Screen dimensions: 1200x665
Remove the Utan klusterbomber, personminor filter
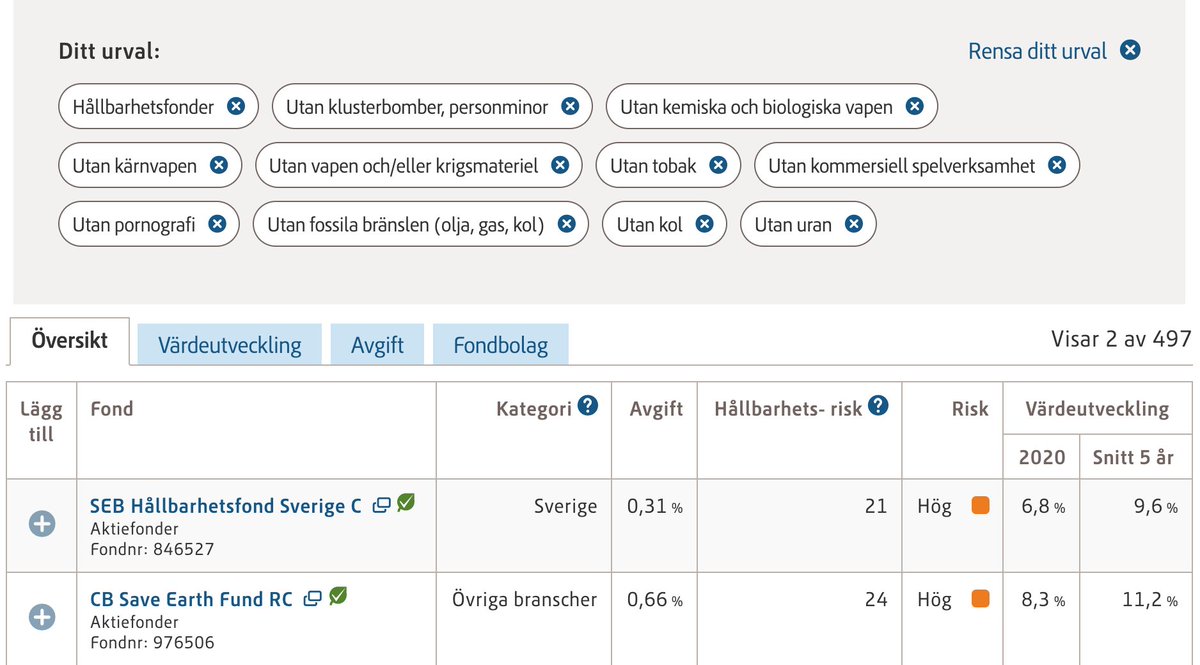570,106
